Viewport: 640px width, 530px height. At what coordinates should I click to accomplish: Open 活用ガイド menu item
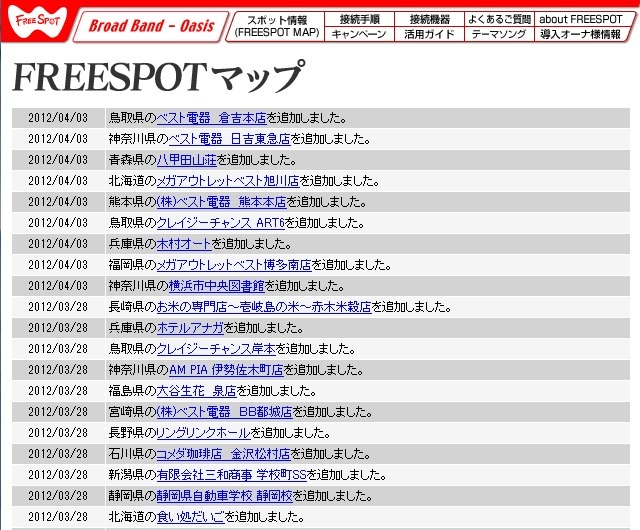[x=429, y=34]
